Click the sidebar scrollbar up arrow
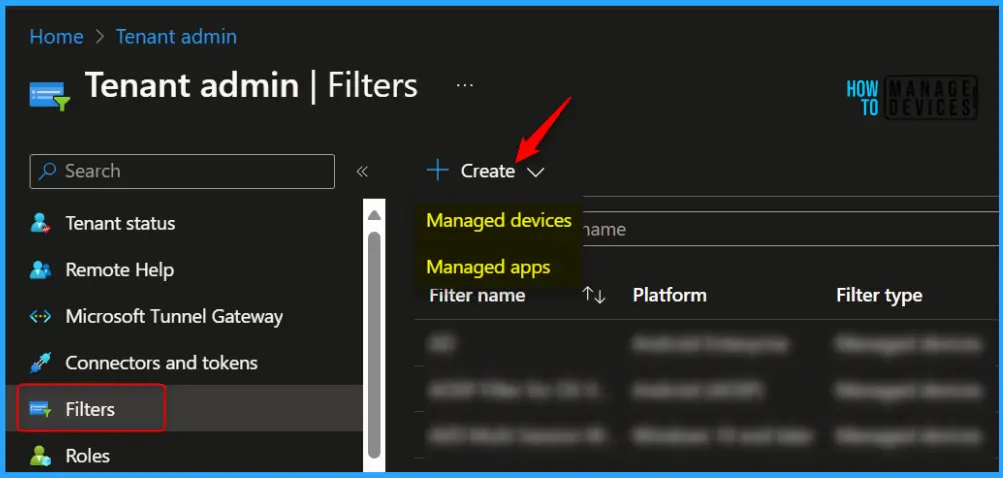The image size is (1003, 478). [x=374, y=214]
